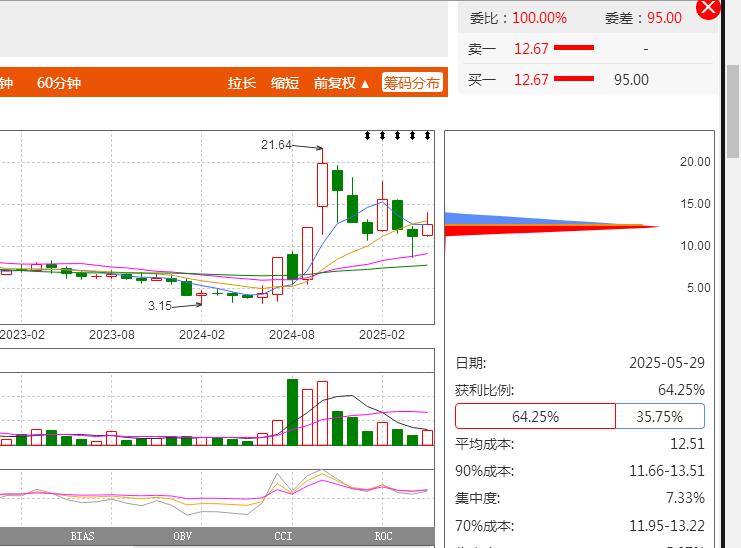This screenshot has height=548, width=741.
Task: Click the 3.15 low price label
Action: point(160,306)
